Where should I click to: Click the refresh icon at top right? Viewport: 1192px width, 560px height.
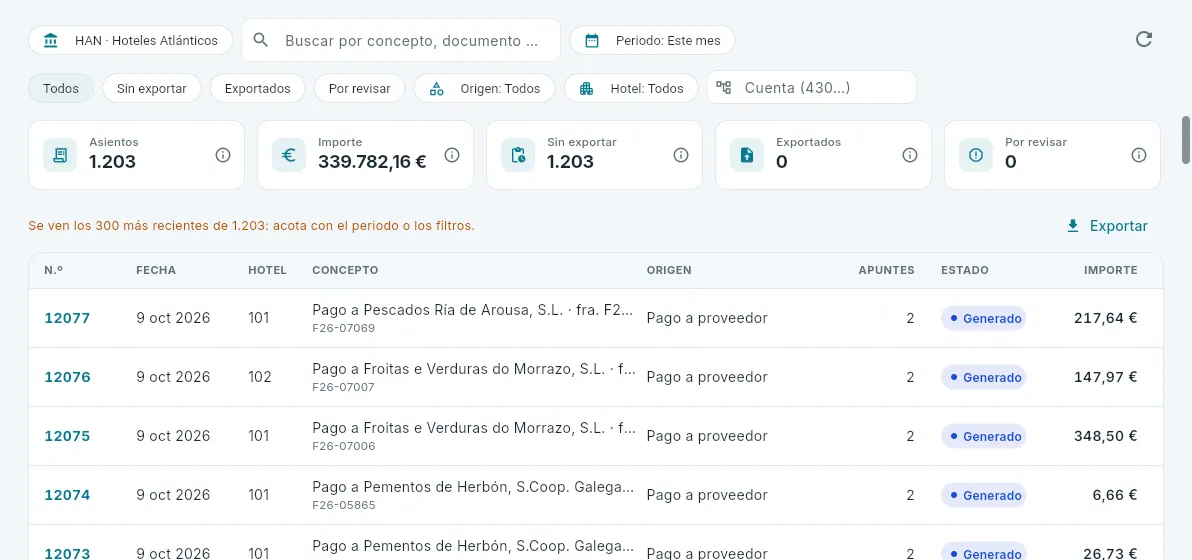[x=1143, y=40]
